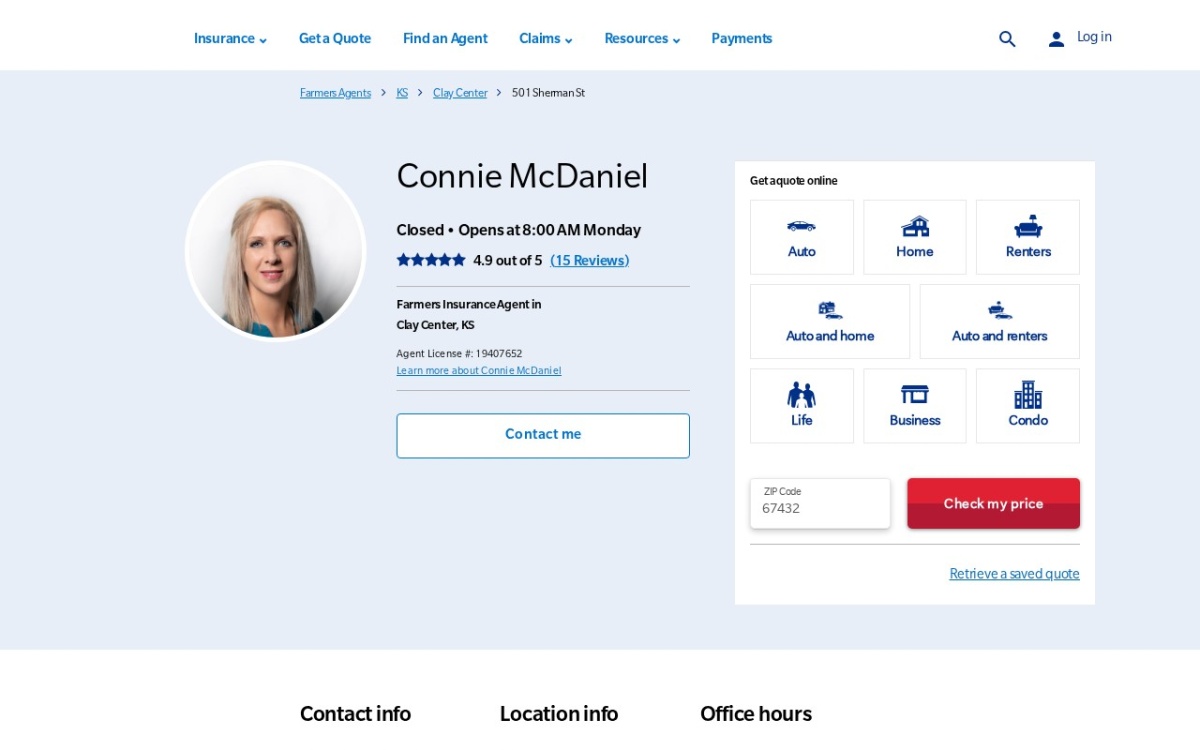Follow the KS breadcrumb link
Image resolution: width=1200 pixels, height=750 pixels.
(x=402, y=93)
